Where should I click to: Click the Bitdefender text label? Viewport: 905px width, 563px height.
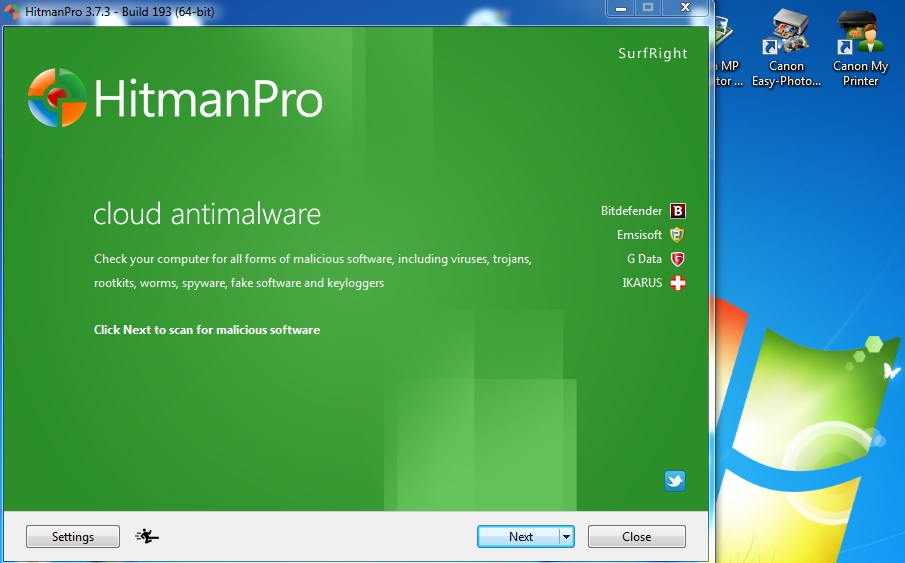(x=631, y=211)
